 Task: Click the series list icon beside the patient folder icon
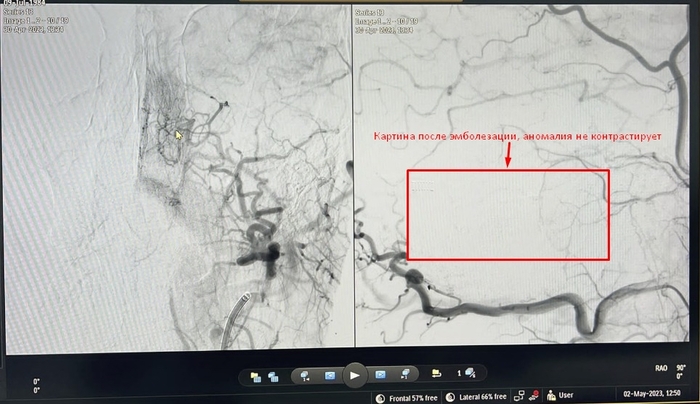[x=273, y=377]
